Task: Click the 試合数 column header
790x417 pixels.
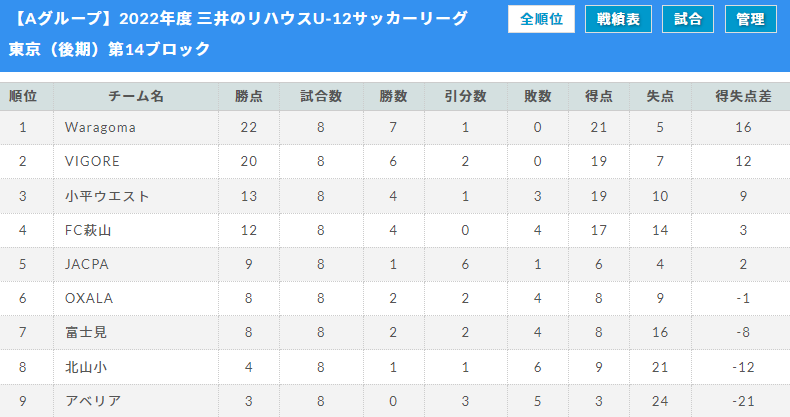Action: (x=321, y=97)
